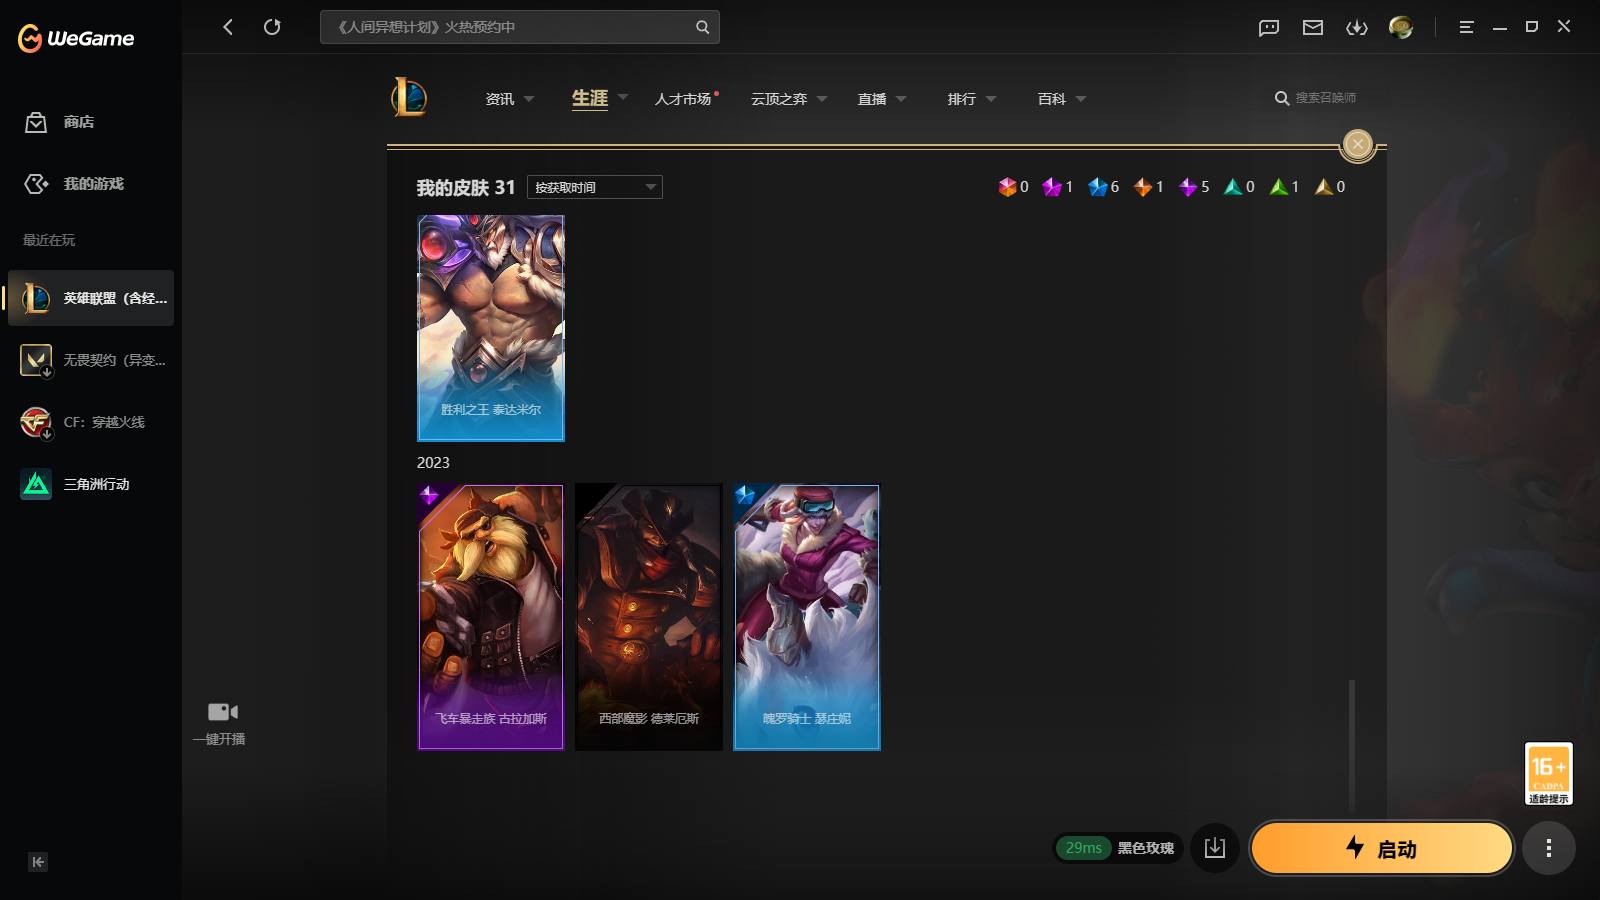This screenshot has height=900, width=1600.
Task: Open the chat messages icon
Action: (x=1269, y=28)
